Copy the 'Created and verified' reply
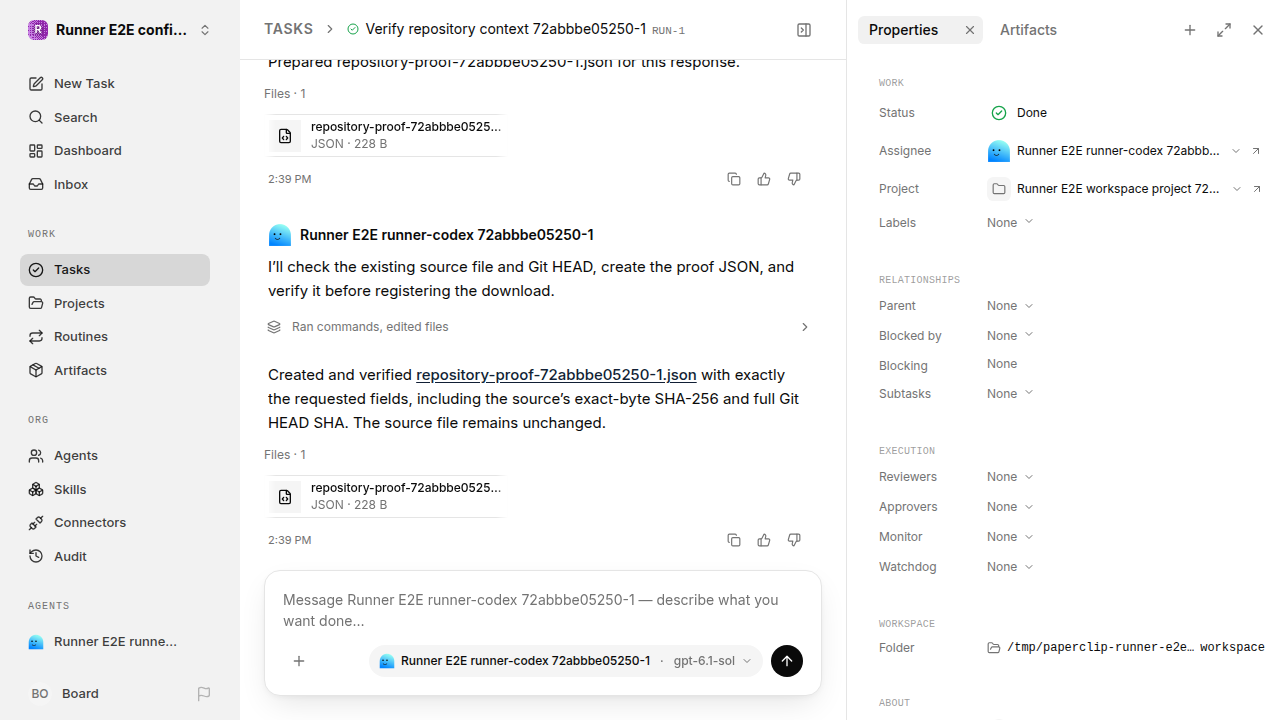The width and height of the screenshot is (1280, 720). 734,540
